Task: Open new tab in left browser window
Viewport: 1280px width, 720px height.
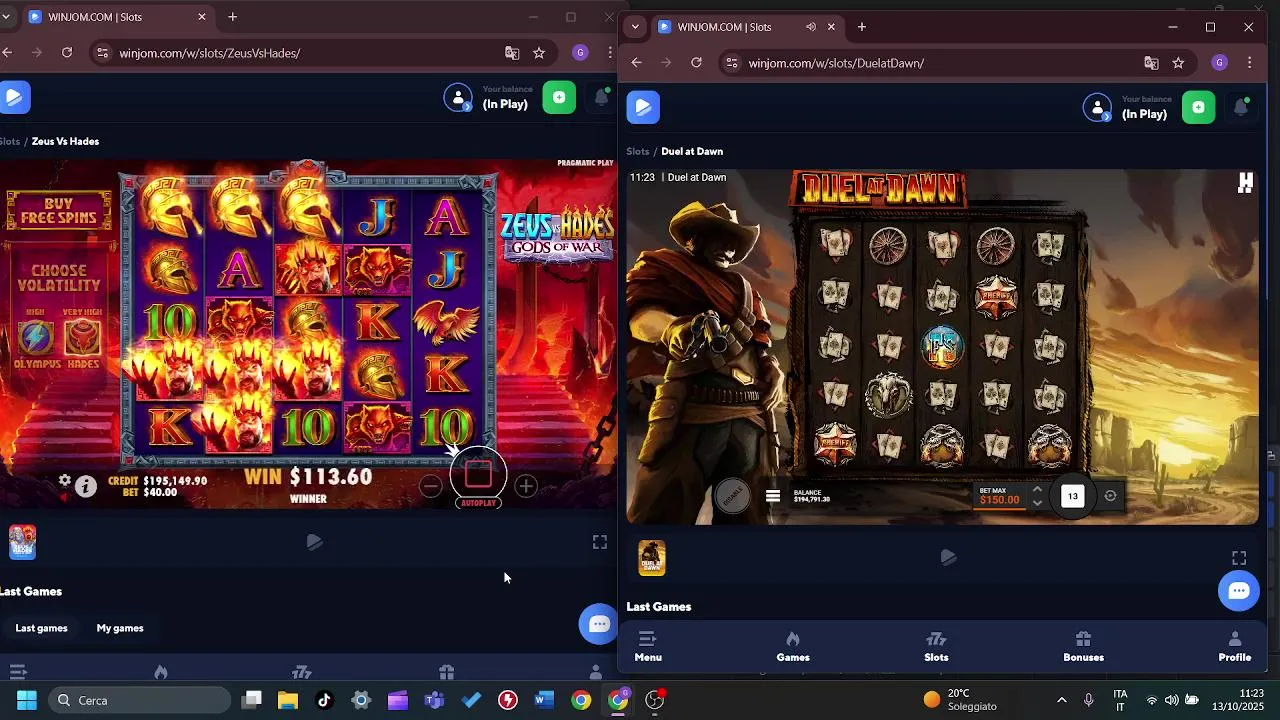Action: (232, 17)
